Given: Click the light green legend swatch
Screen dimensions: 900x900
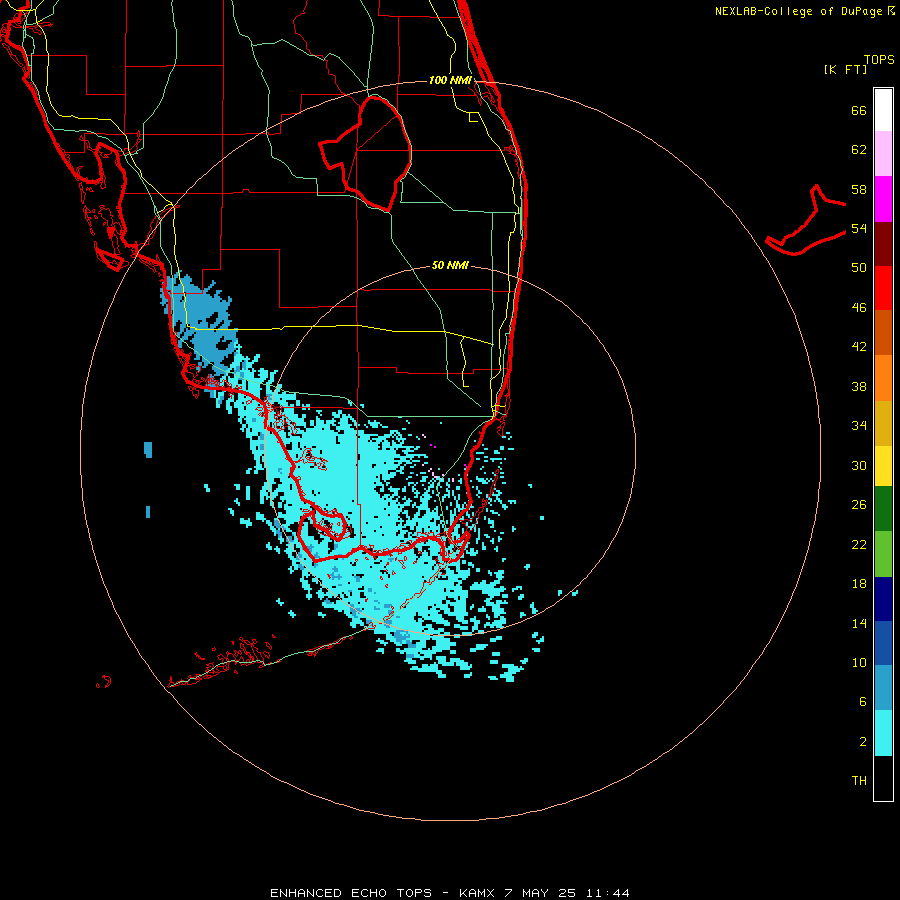Looking at the screenshot, I should click(x=883, y=554).
